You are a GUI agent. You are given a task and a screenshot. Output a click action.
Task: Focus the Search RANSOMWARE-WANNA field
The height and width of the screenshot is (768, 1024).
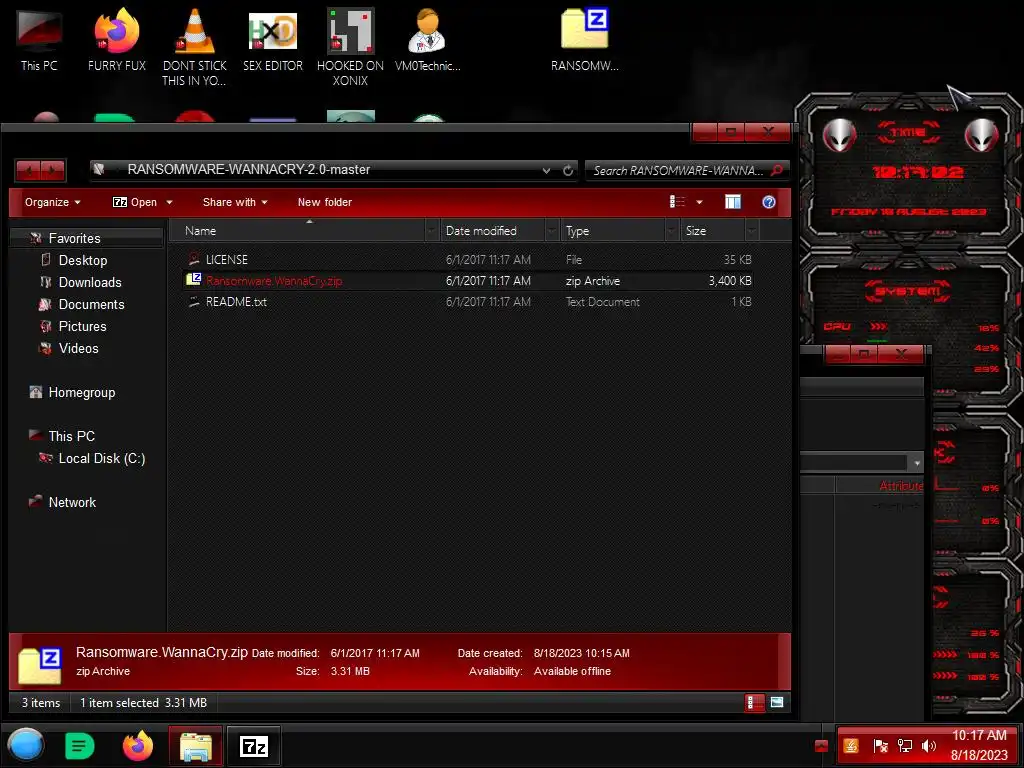click(x=678, y=170)
